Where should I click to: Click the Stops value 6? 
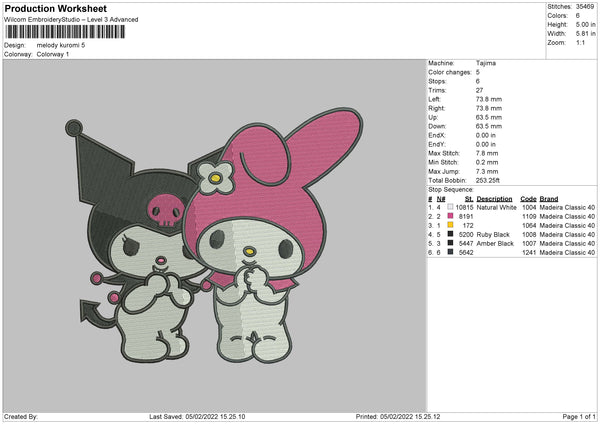click(478, 81)
